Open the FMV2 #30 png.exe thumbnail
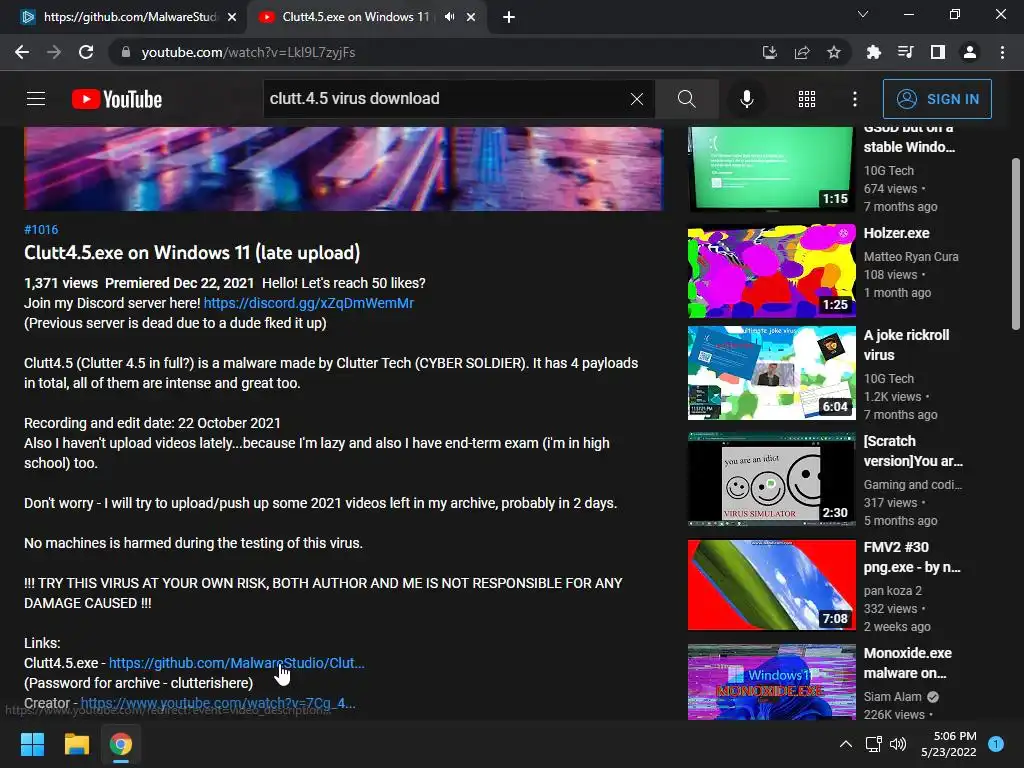The height and width of the screenshot is (768, 1024). pyautogui.click(x=771, y=584)
